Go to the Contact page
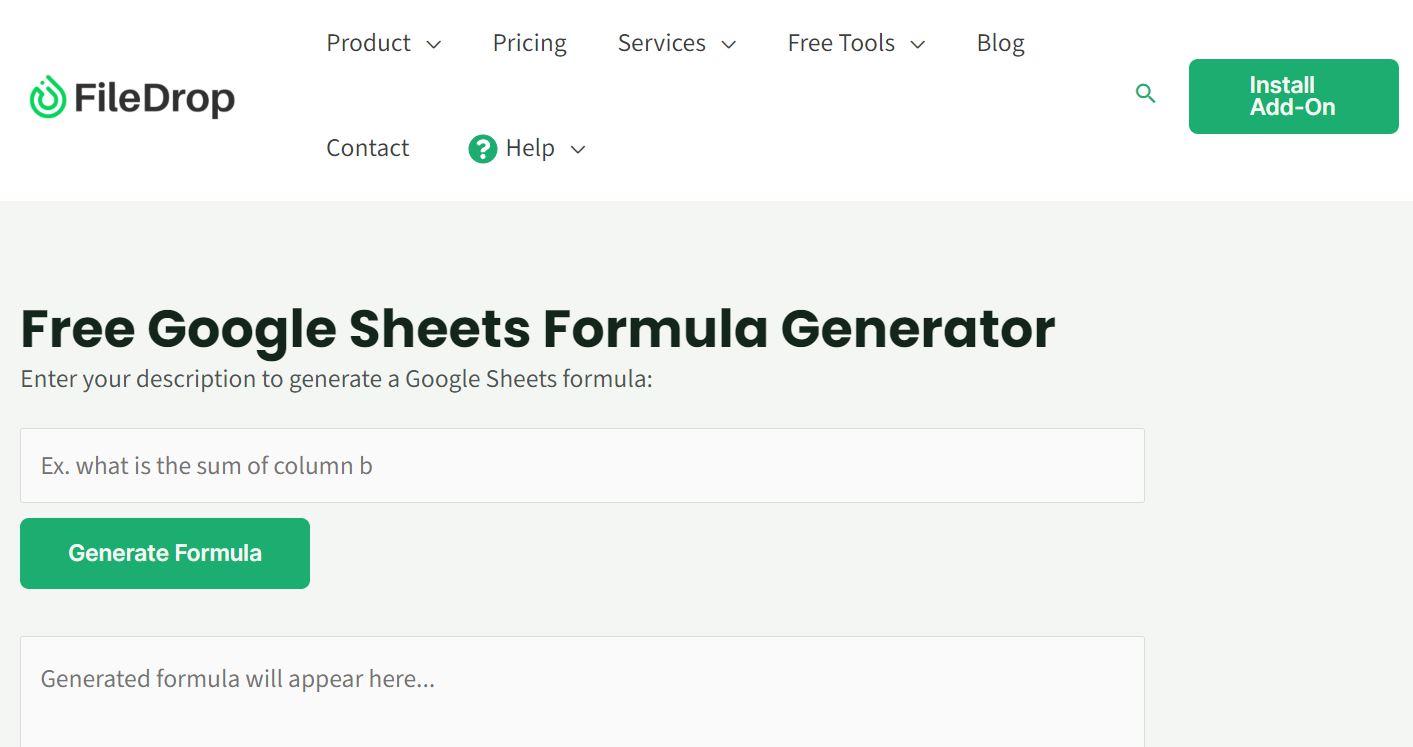This screenshot has width=1413, height=747. [368, 148]
